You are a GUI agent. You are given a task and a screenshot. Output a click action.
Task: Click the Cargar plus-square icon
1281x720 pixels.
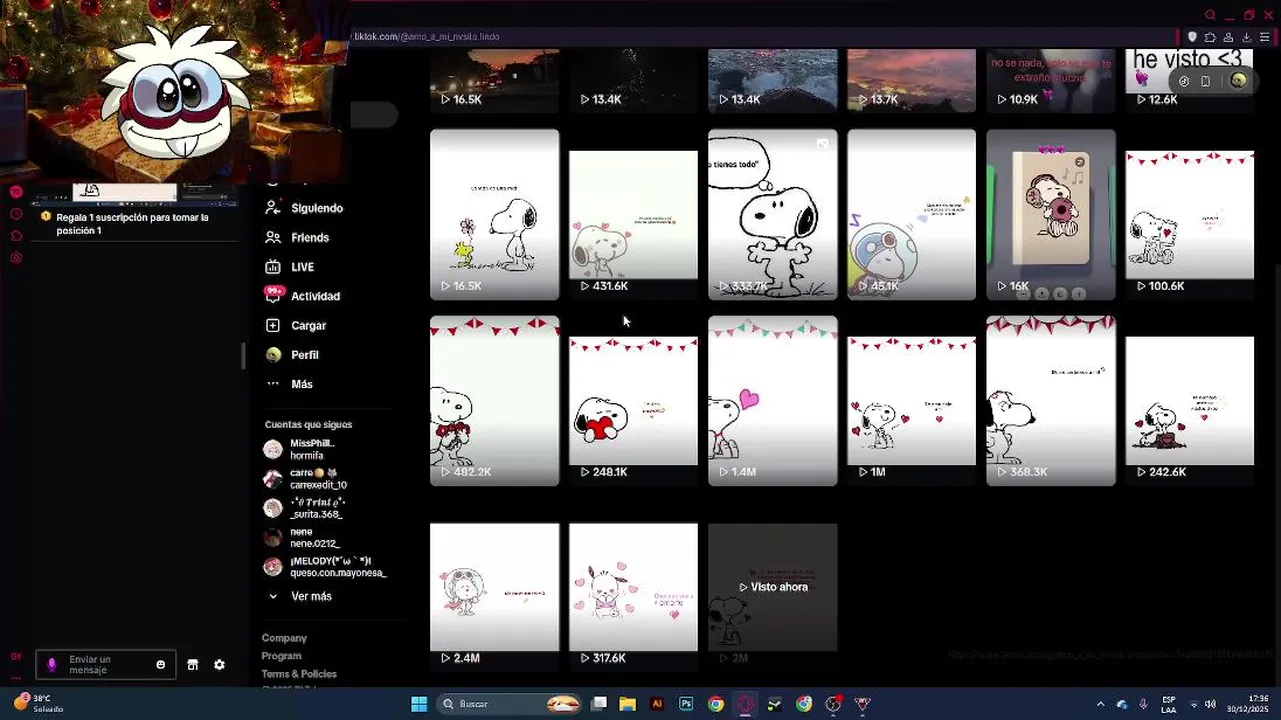pos(272,325)
